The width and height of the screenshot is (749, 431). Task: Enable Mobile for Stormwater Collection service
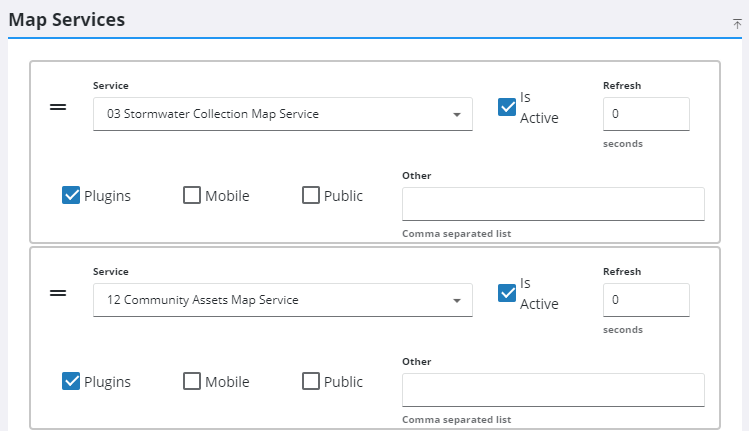pos(192,195)
